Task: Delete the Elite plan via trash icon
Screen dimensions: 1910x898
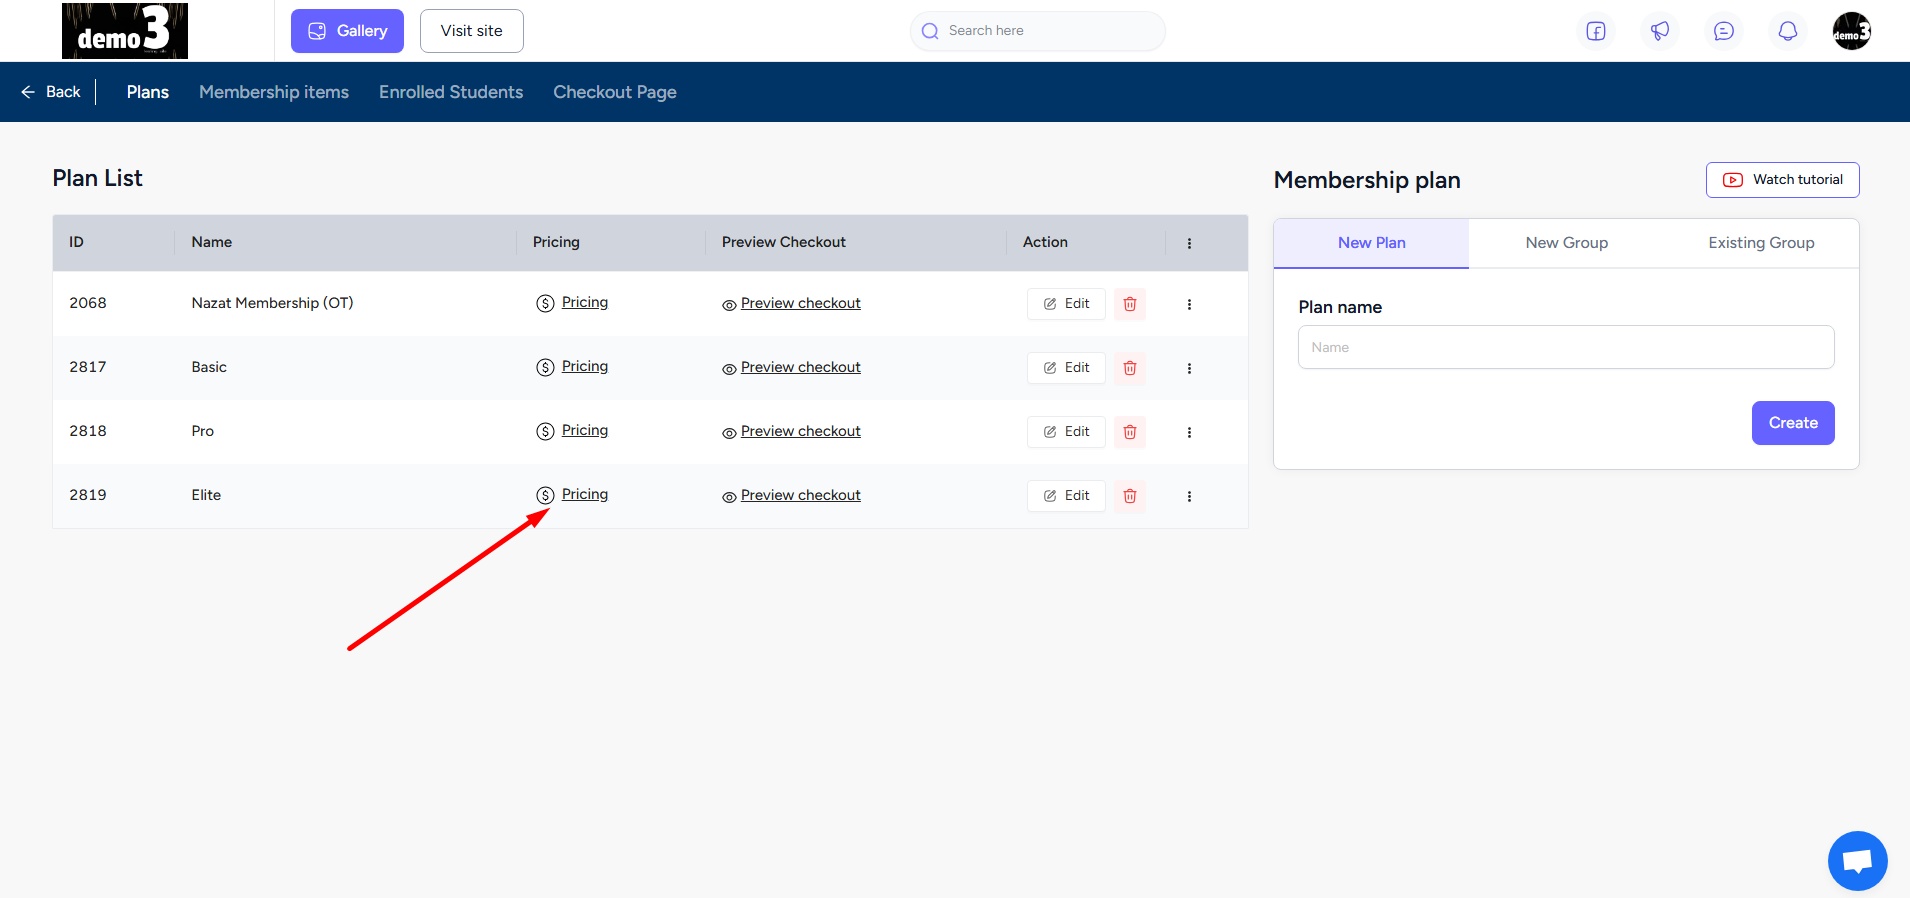Action: [1130, 496]
